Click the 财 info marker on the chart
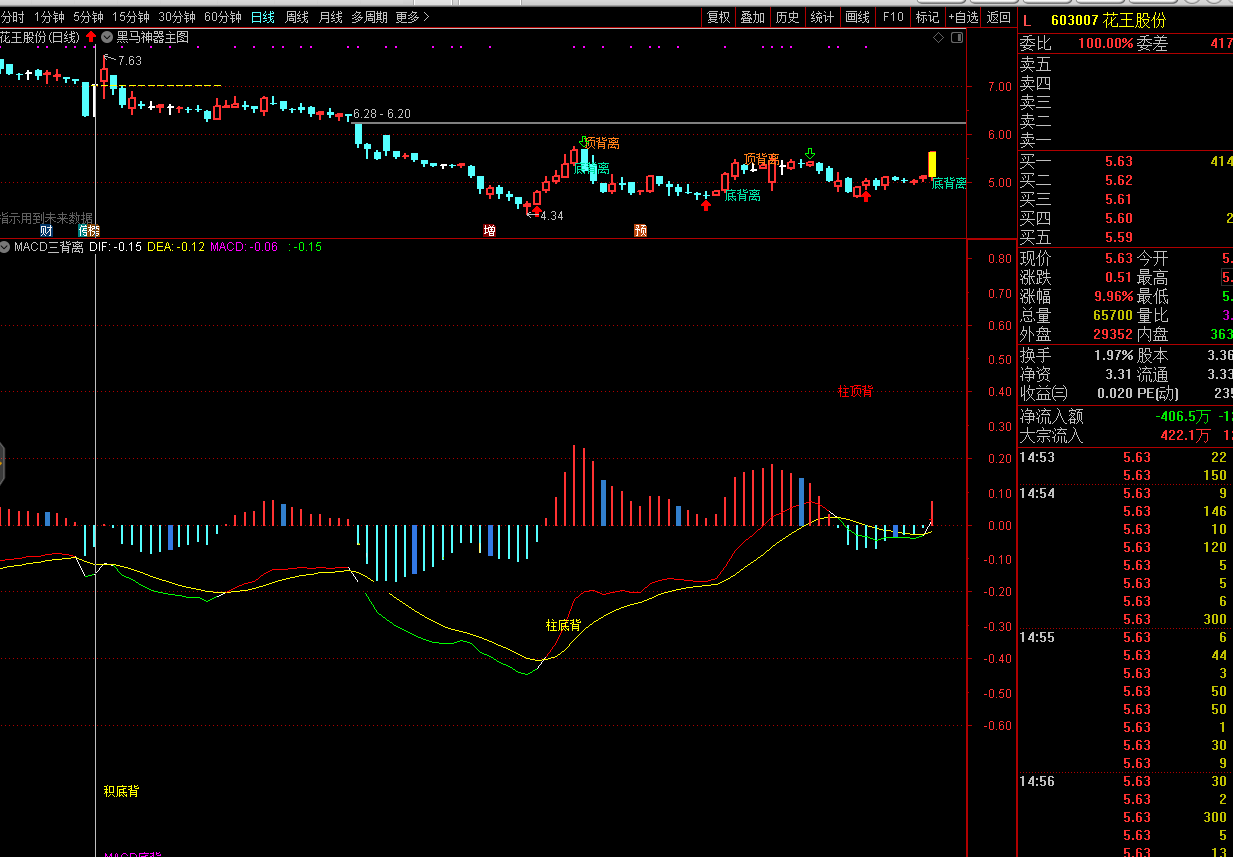The width and height of the screenshot is (1233, 857). (x=46, y=231)
